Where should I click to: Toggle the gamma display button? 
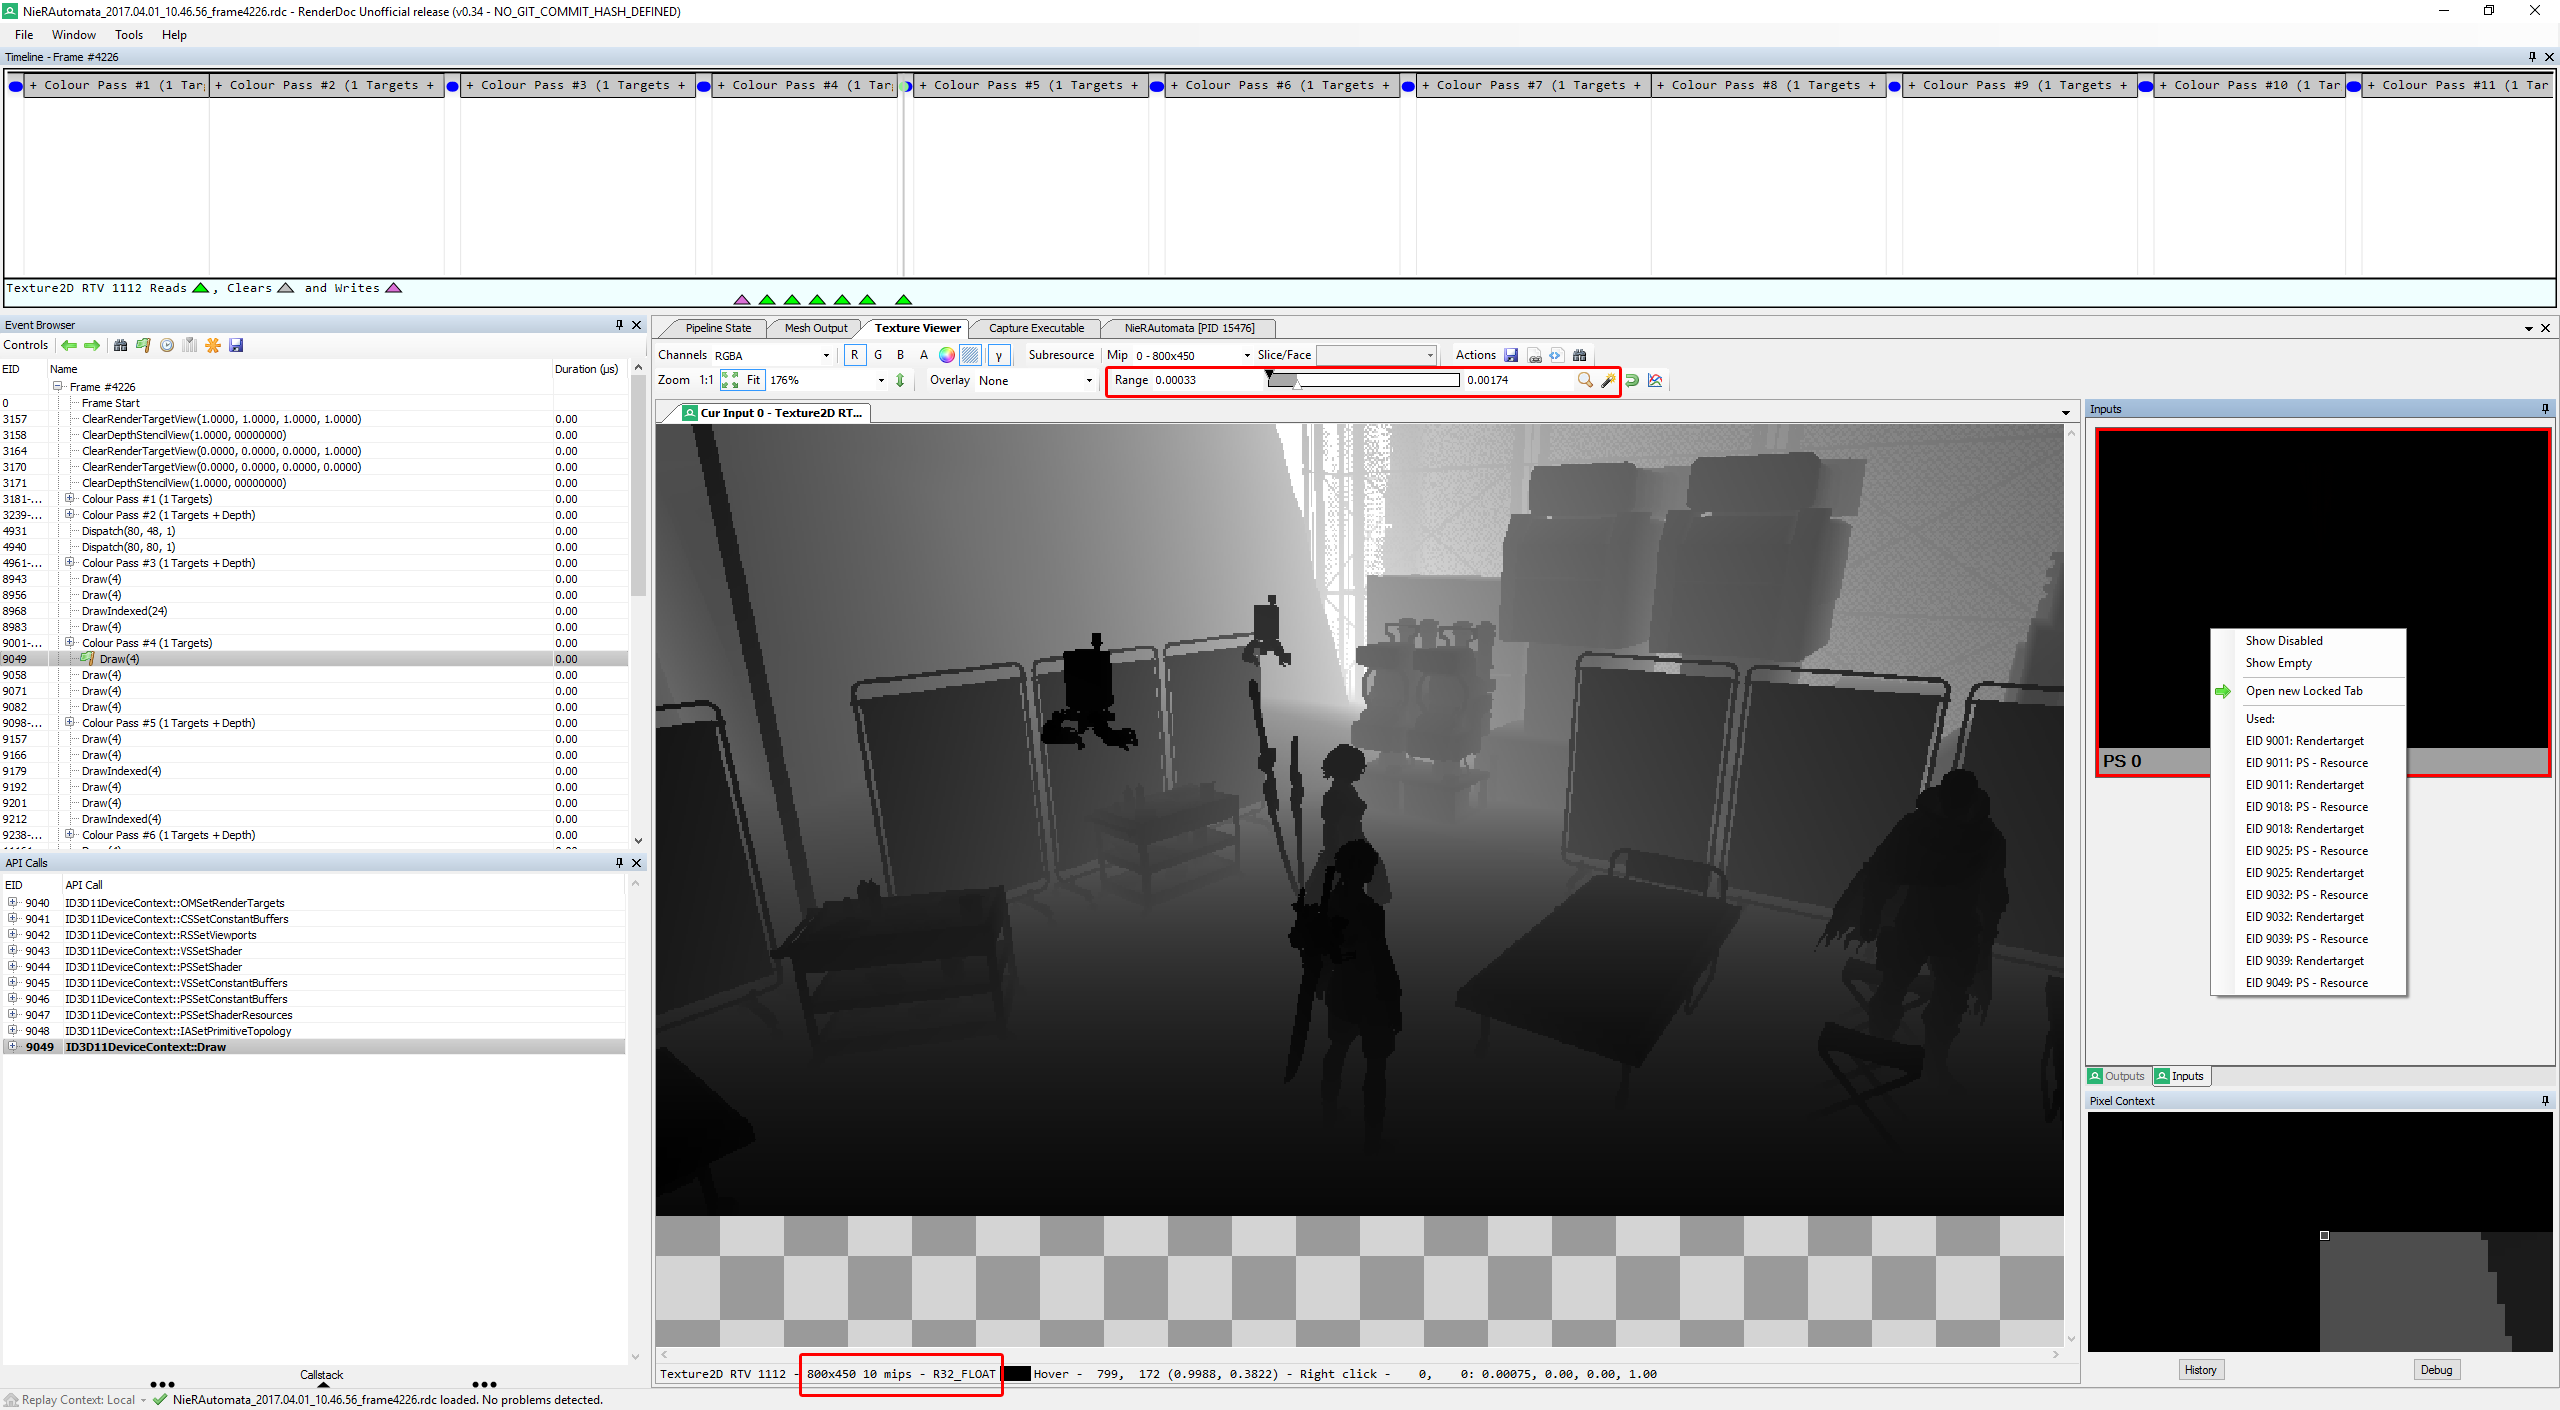(x=998, y=355)
